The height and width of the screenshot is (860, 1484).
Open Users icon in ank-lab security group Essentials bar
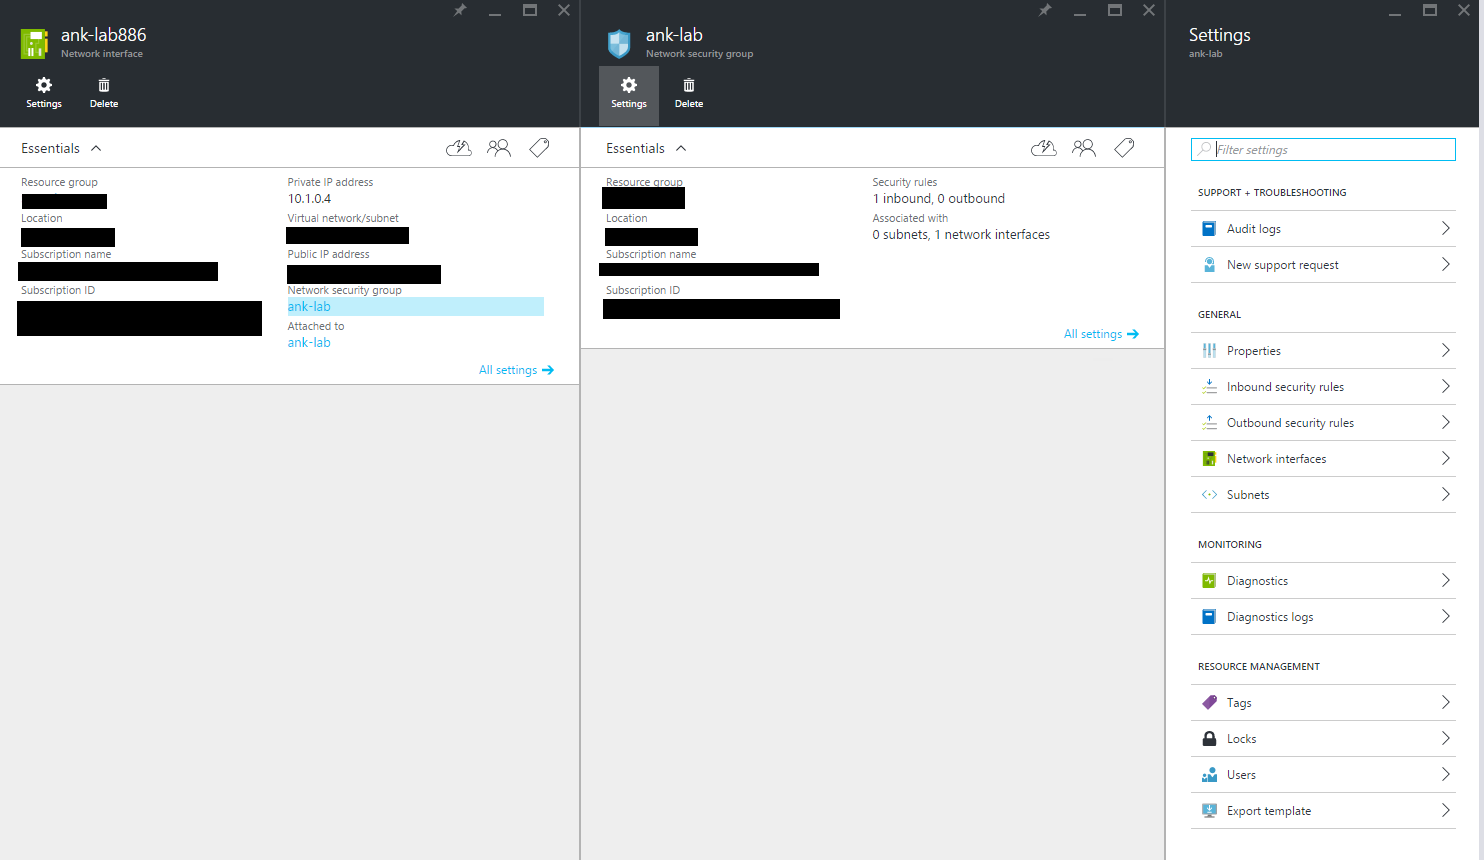pos(1084,148)
